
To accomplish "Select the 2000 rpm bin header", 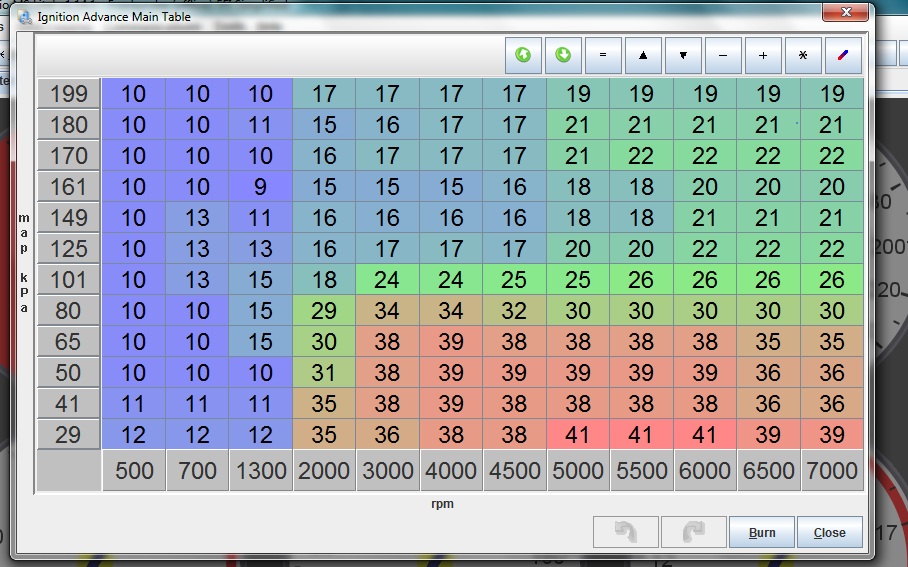I will click(x=324, y=470).
